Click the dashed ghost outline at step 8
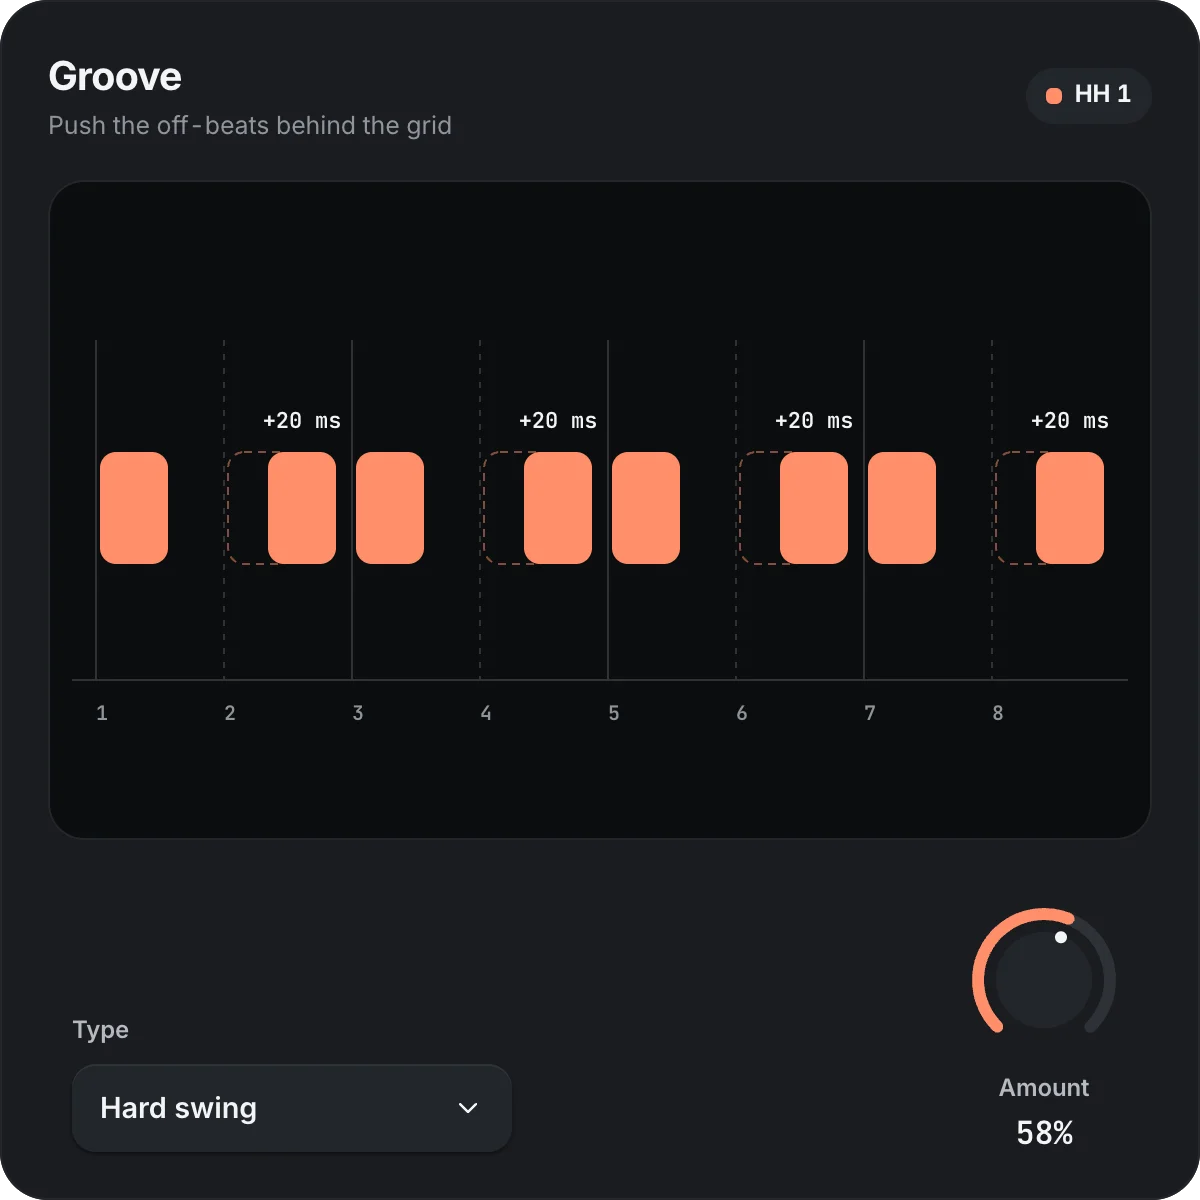The height and width of the screenshot is (1200, 1200). tap(1015, 508)
